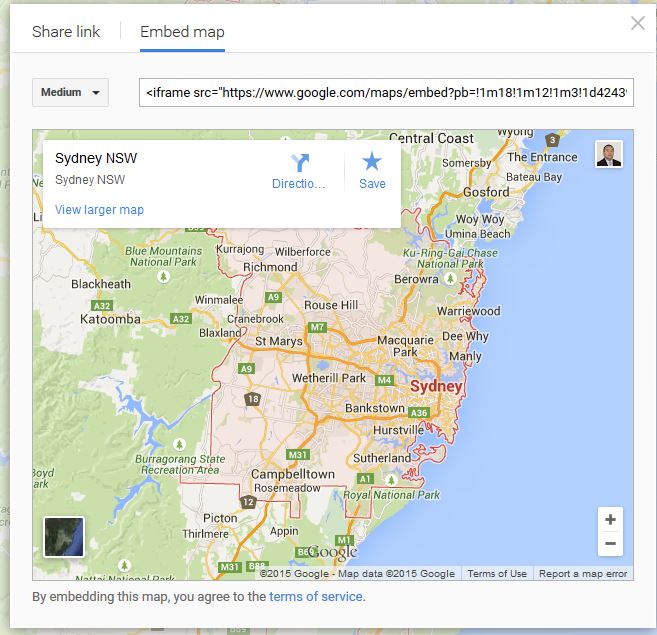Click the Terms of Use map footer link
The width and height of the screenshot is (657, 635).
pyautogui.click(x=497, y=574)
